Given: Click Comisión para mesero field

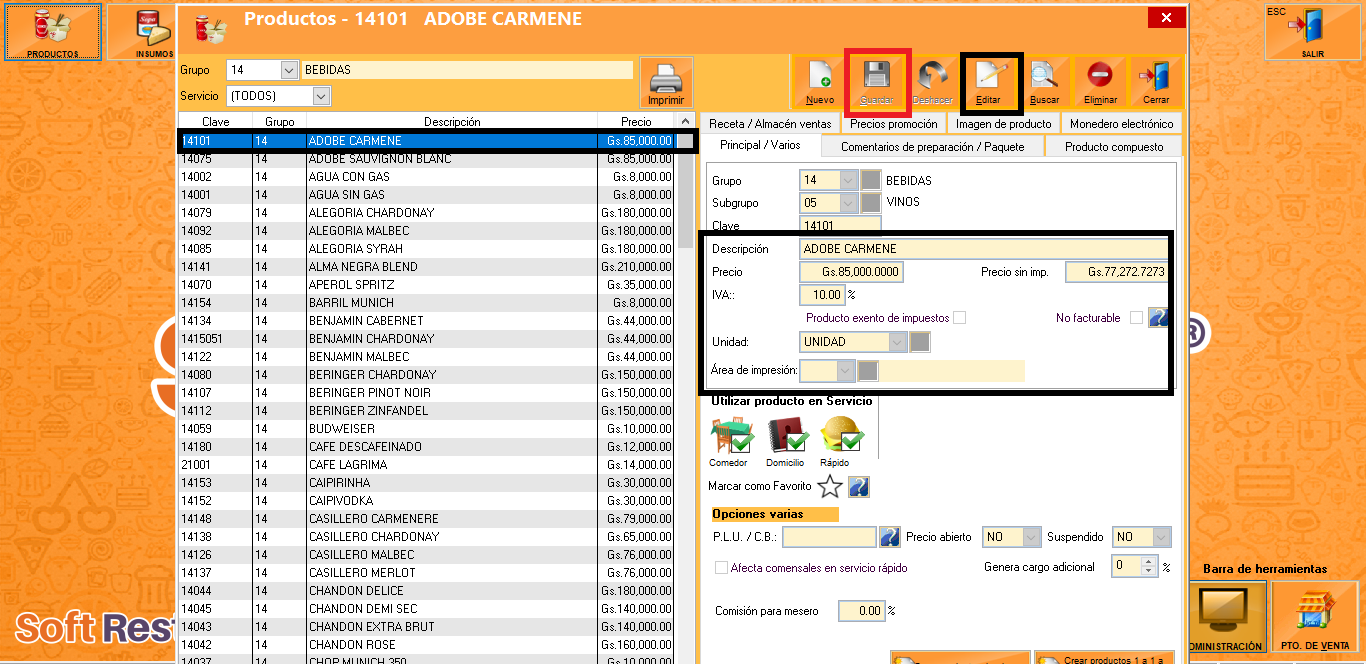Looking at the screenshot, I should click(860, 610).
